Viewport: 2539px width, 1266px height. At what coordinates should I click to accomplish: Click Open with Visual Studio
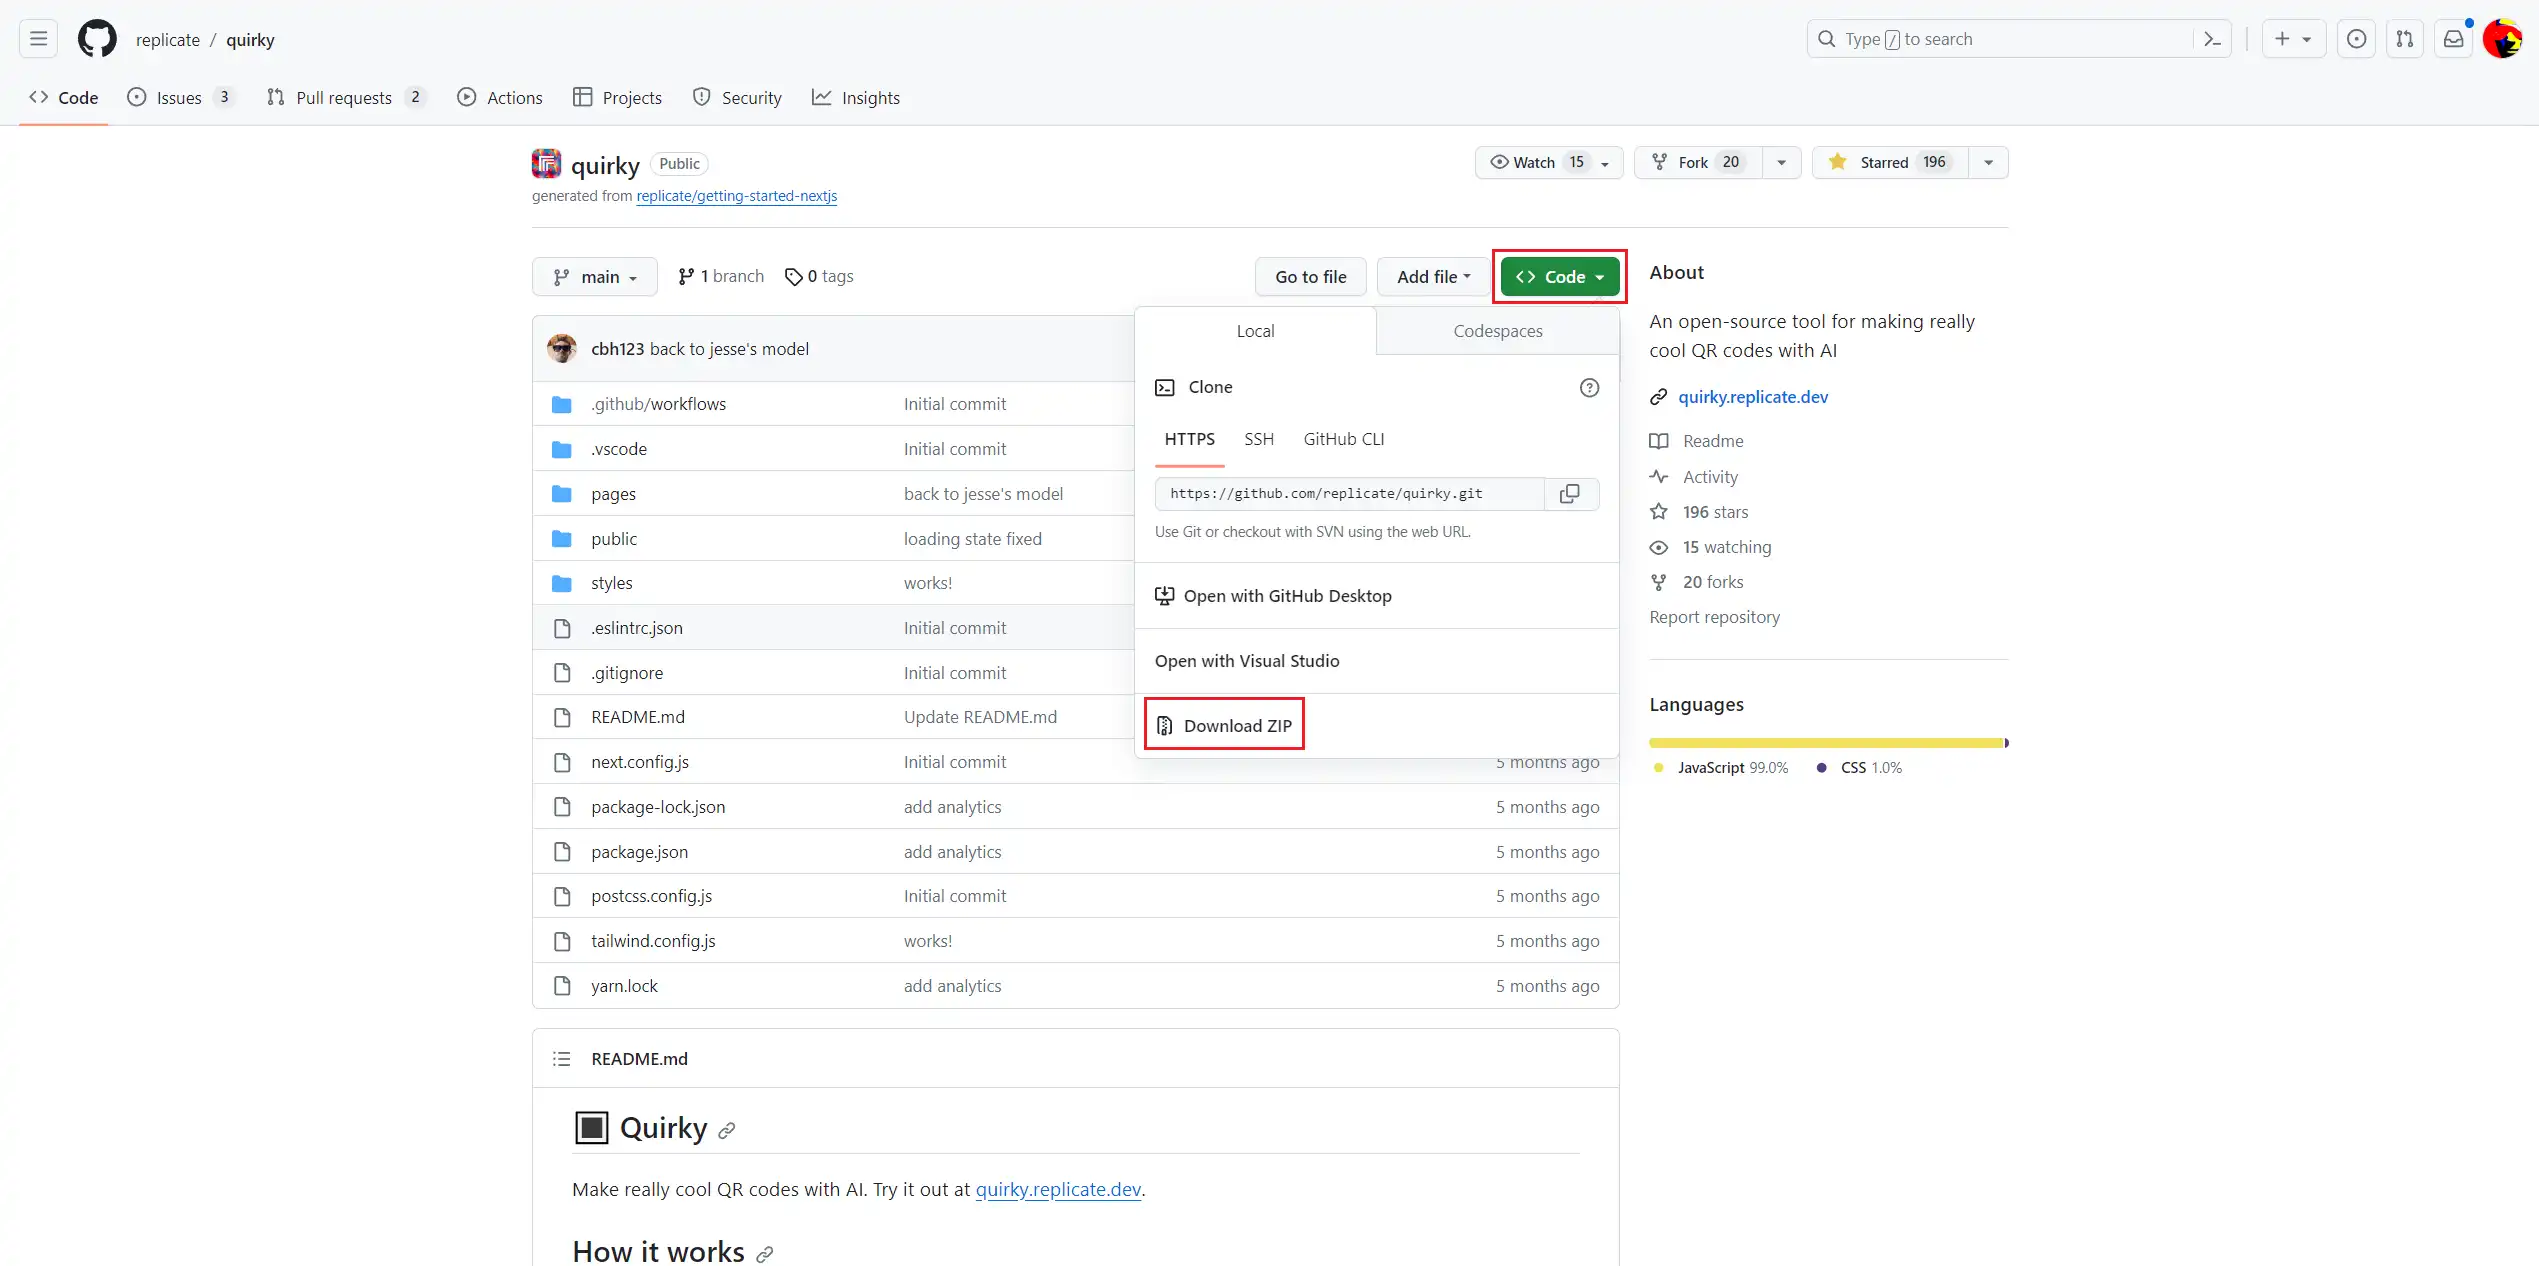1247,661
